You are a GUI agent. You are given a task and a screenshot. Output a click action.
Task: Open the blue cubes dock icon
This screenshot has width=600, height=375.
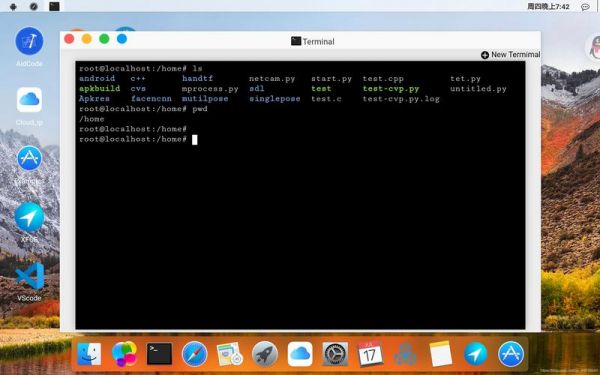405,354
